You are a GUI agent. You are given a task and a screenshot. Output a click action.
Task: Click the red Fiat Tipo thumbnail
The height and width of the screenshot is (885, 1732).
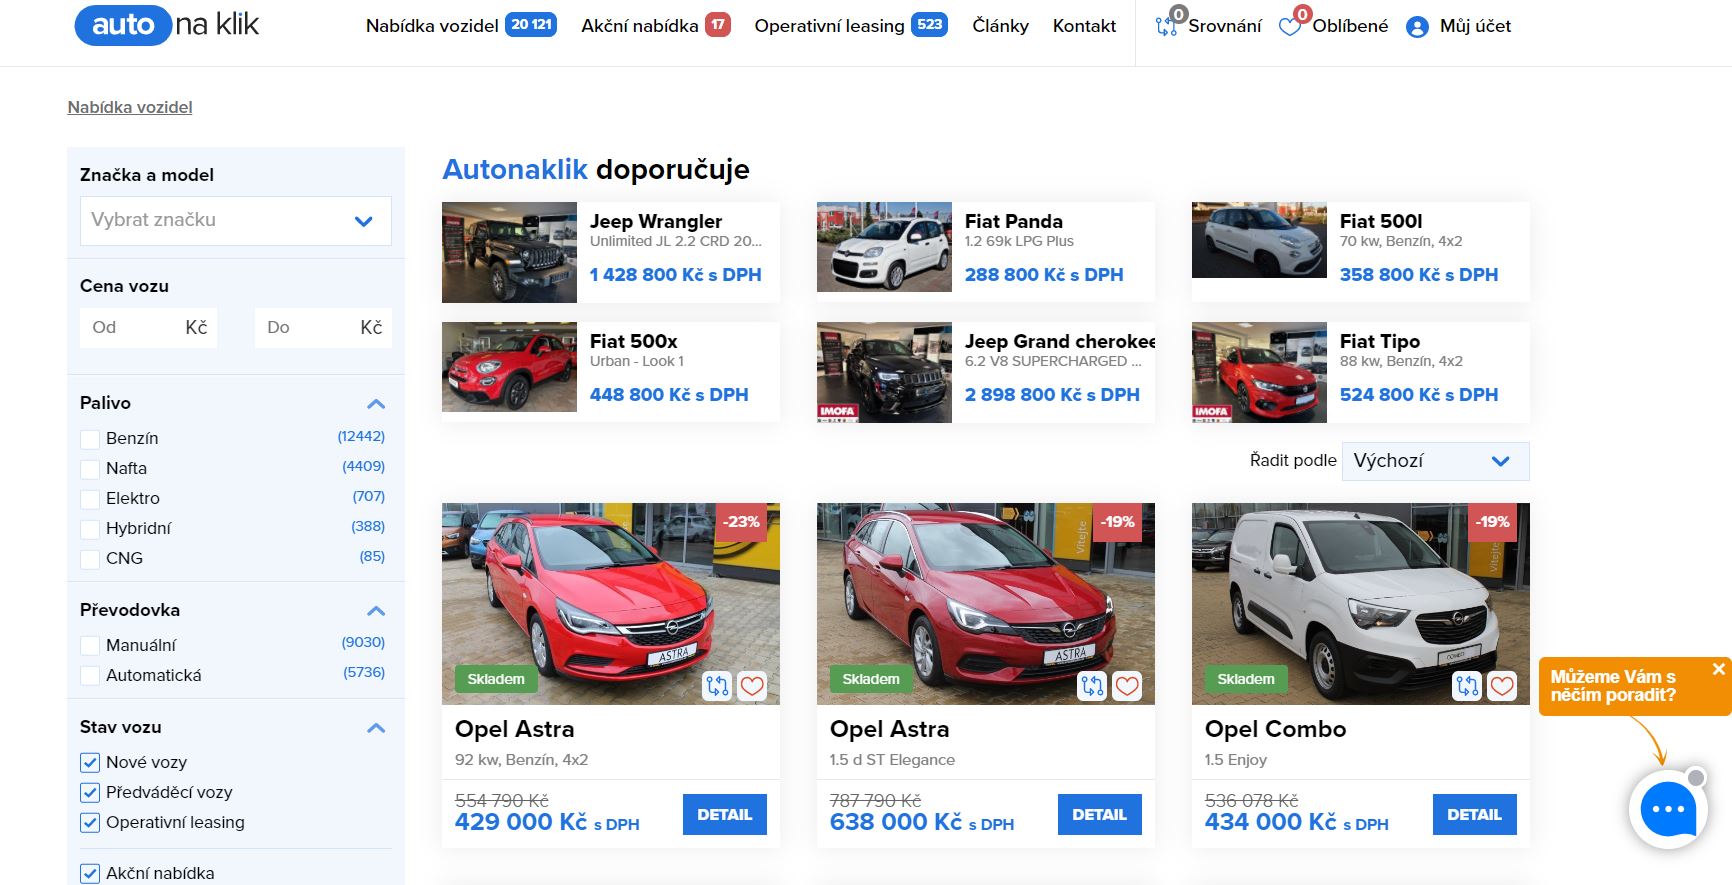tap(1259, 372)
